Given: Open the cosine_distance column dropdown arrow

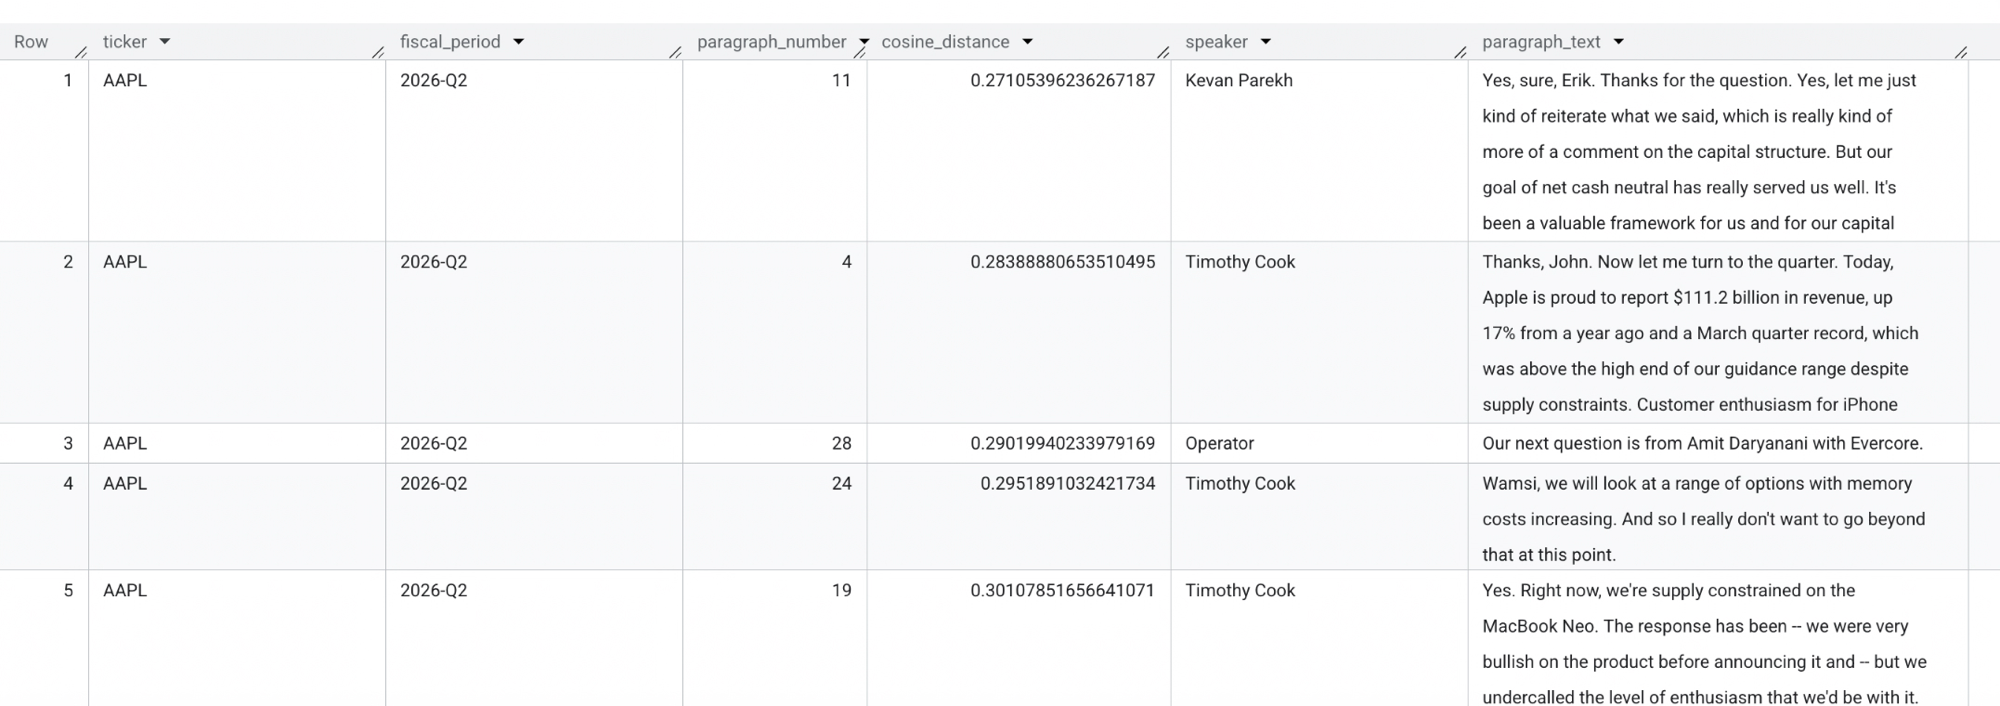Looking at the screenshot, I should tap(1027, 42).
